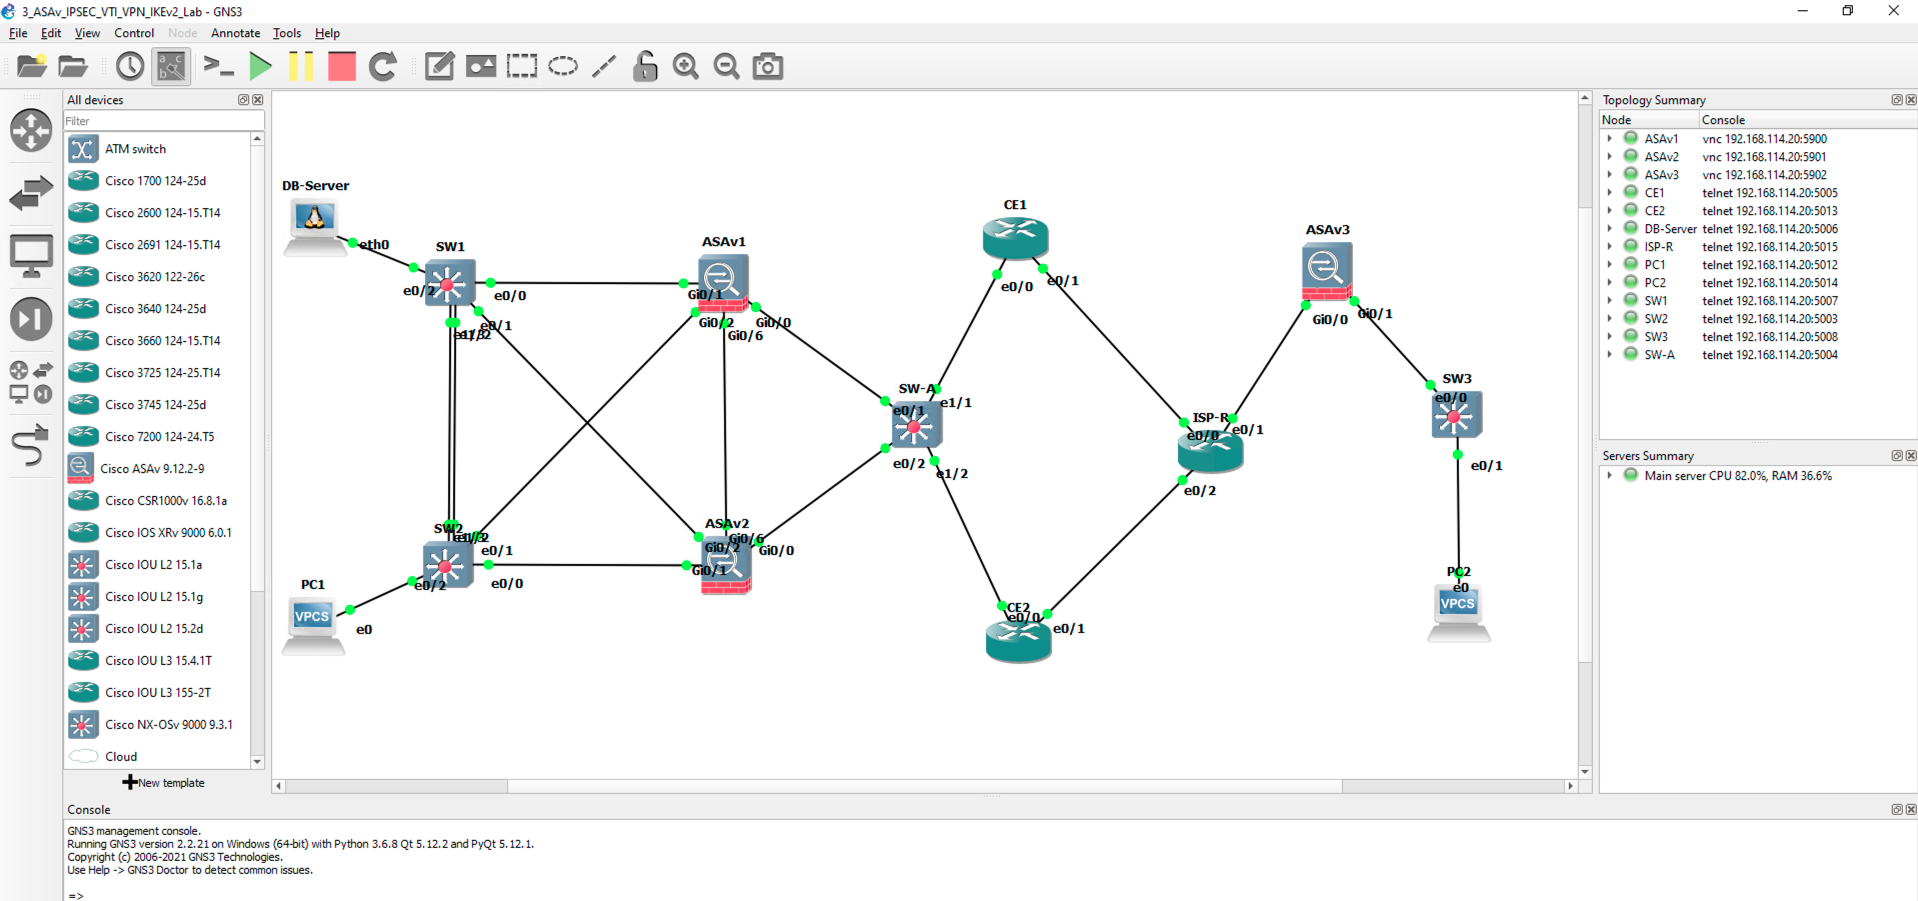Image resolution: width=1918 pixels, height=901 pixels.
Task: Open the File menu
Action: click(x=18, y=33)
